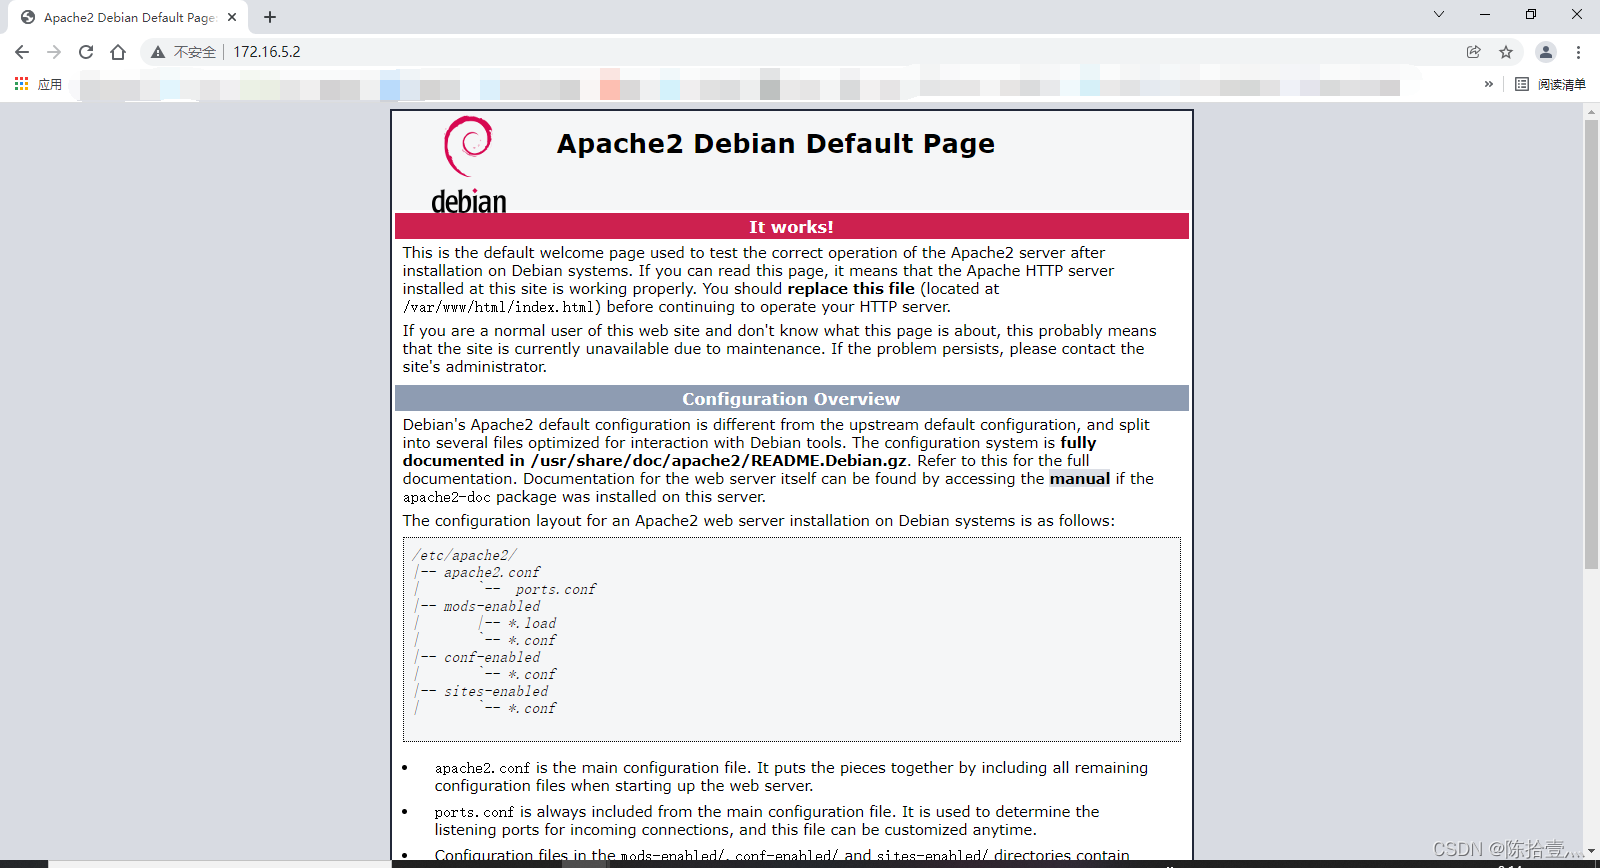
Task: Click ports.conf in the tree listing
Action: (x=555, y=590)
